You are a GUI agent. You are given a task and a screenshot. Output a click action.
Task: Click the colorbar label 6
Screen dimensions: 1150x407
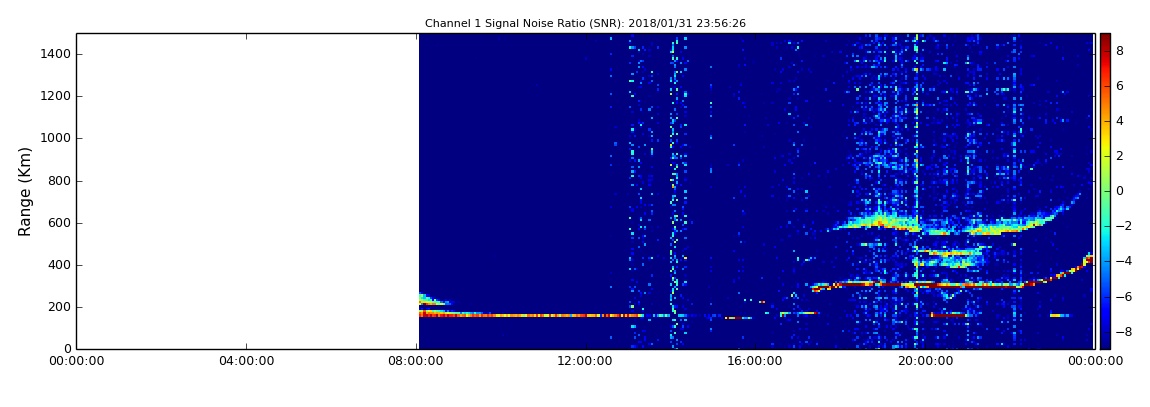[x=1120, y=86]
